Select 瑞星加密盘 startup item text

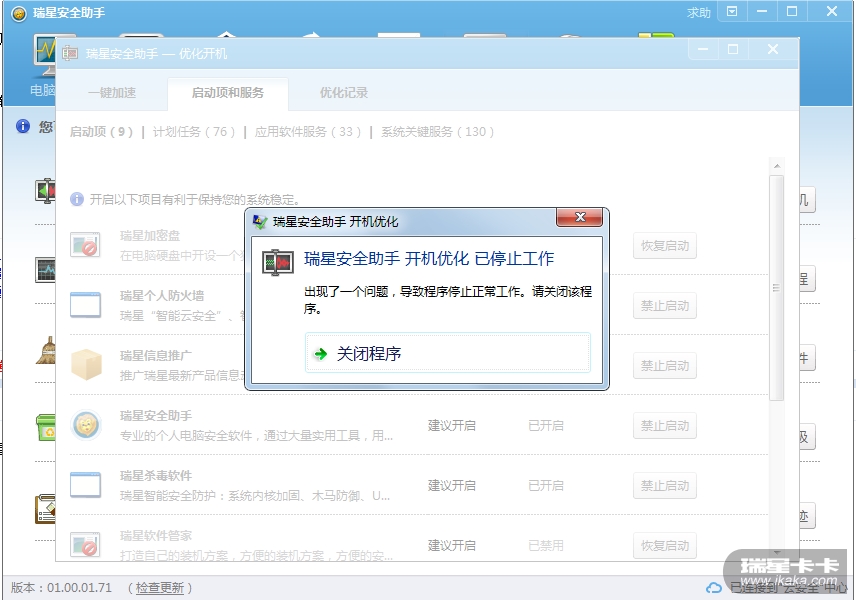click(x=150, y=236)
